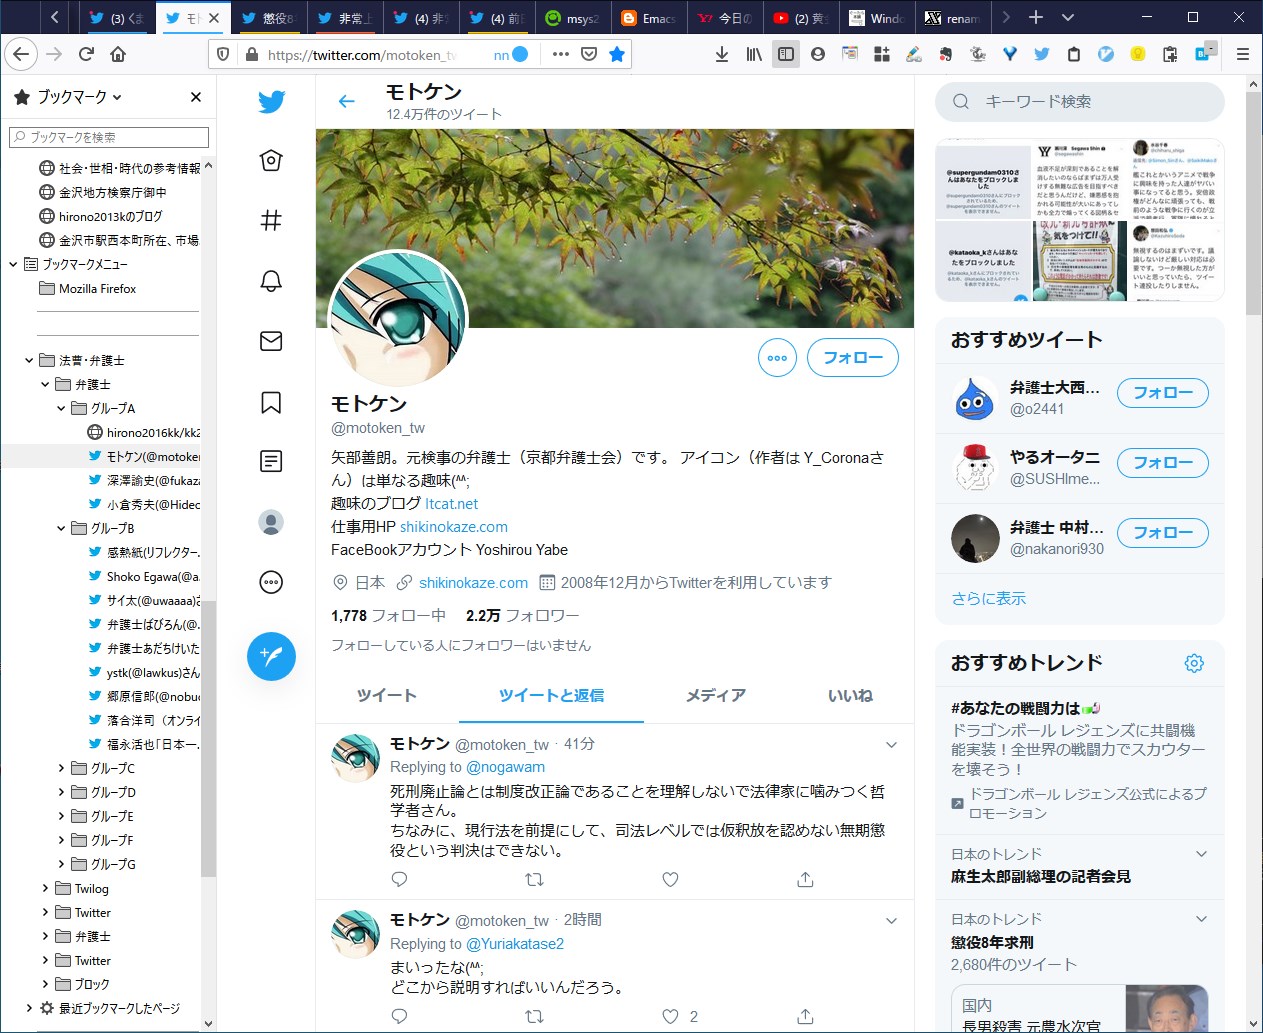Close the bookmarks sidebar

pyautogui.click(x=196, y=97)
